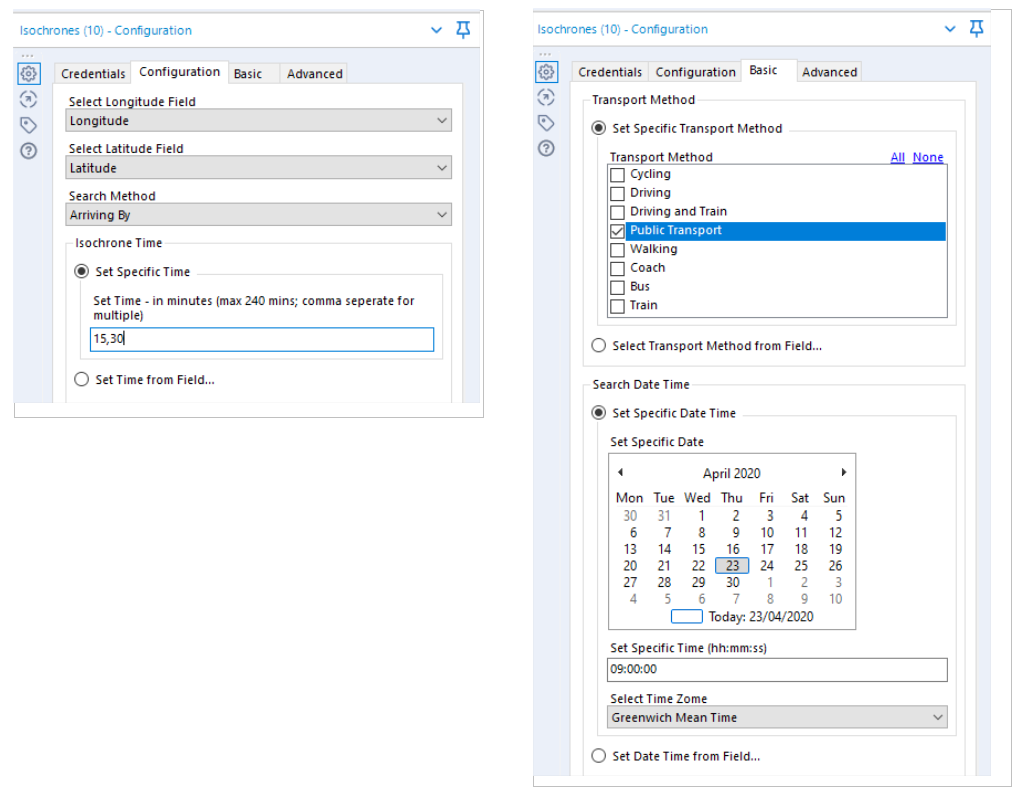Open the Credentials tab
Image resolution: width=1021 pixels, height=797 pixels.
(x=92, y=73)
